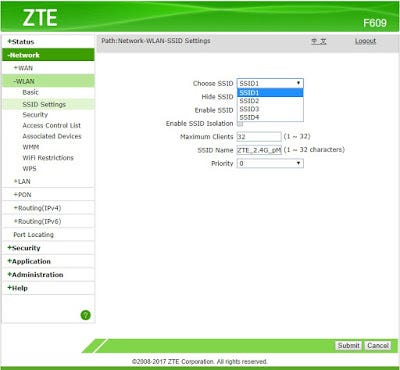The width and height of the screenshot is (400, 370).
Task: Expand the LAN submenu
Action: coord(22,181)
